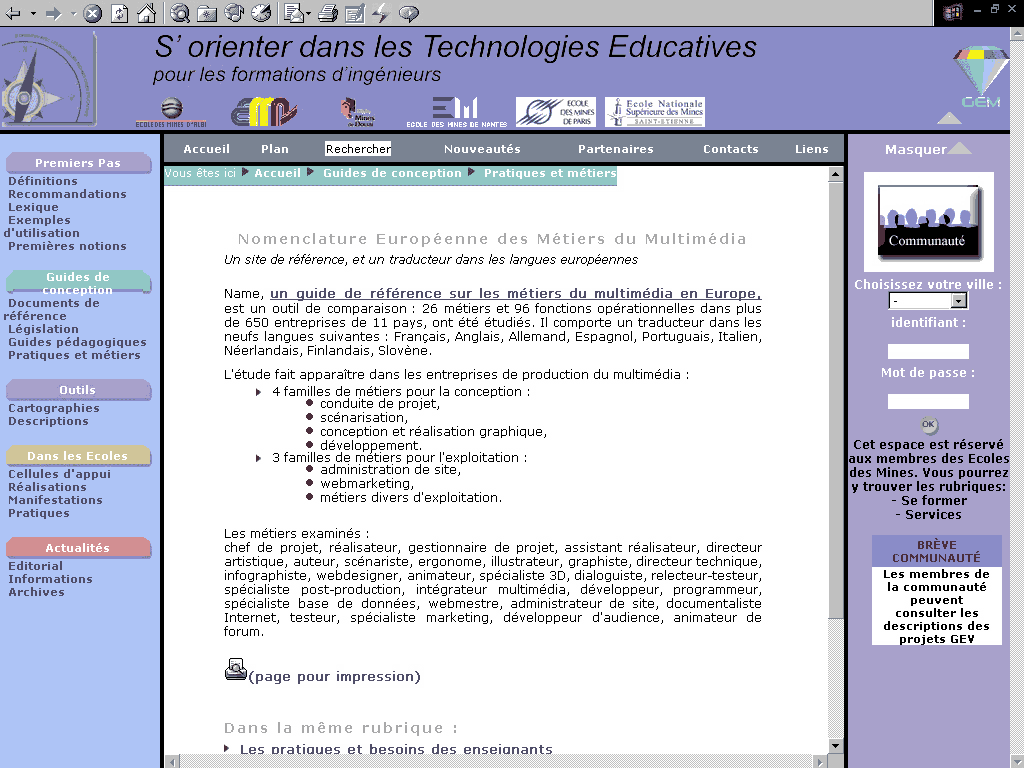
Task: Open the Guides pédagogiques sidebar link
Action: (x=77, y=342)
